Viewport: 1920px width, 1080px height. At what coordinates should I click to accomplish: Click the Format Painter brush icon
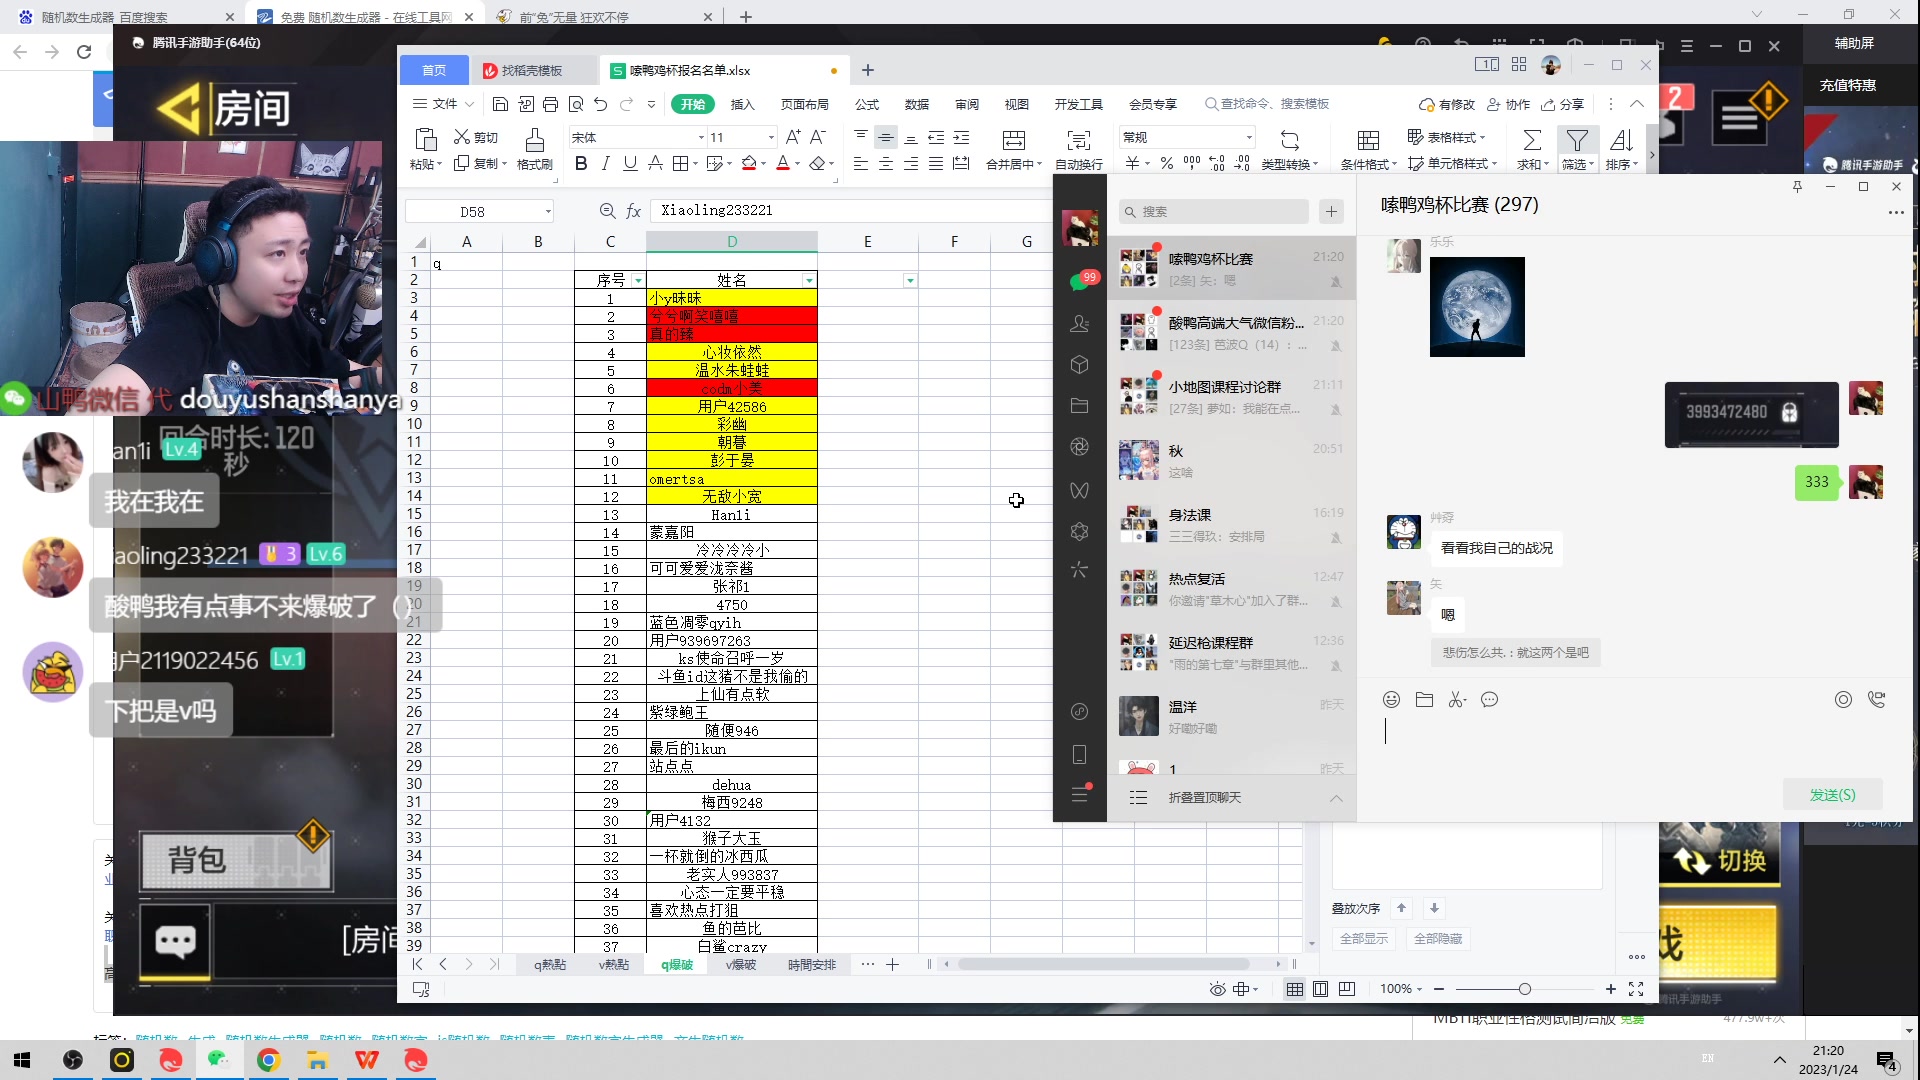[535, 140]
